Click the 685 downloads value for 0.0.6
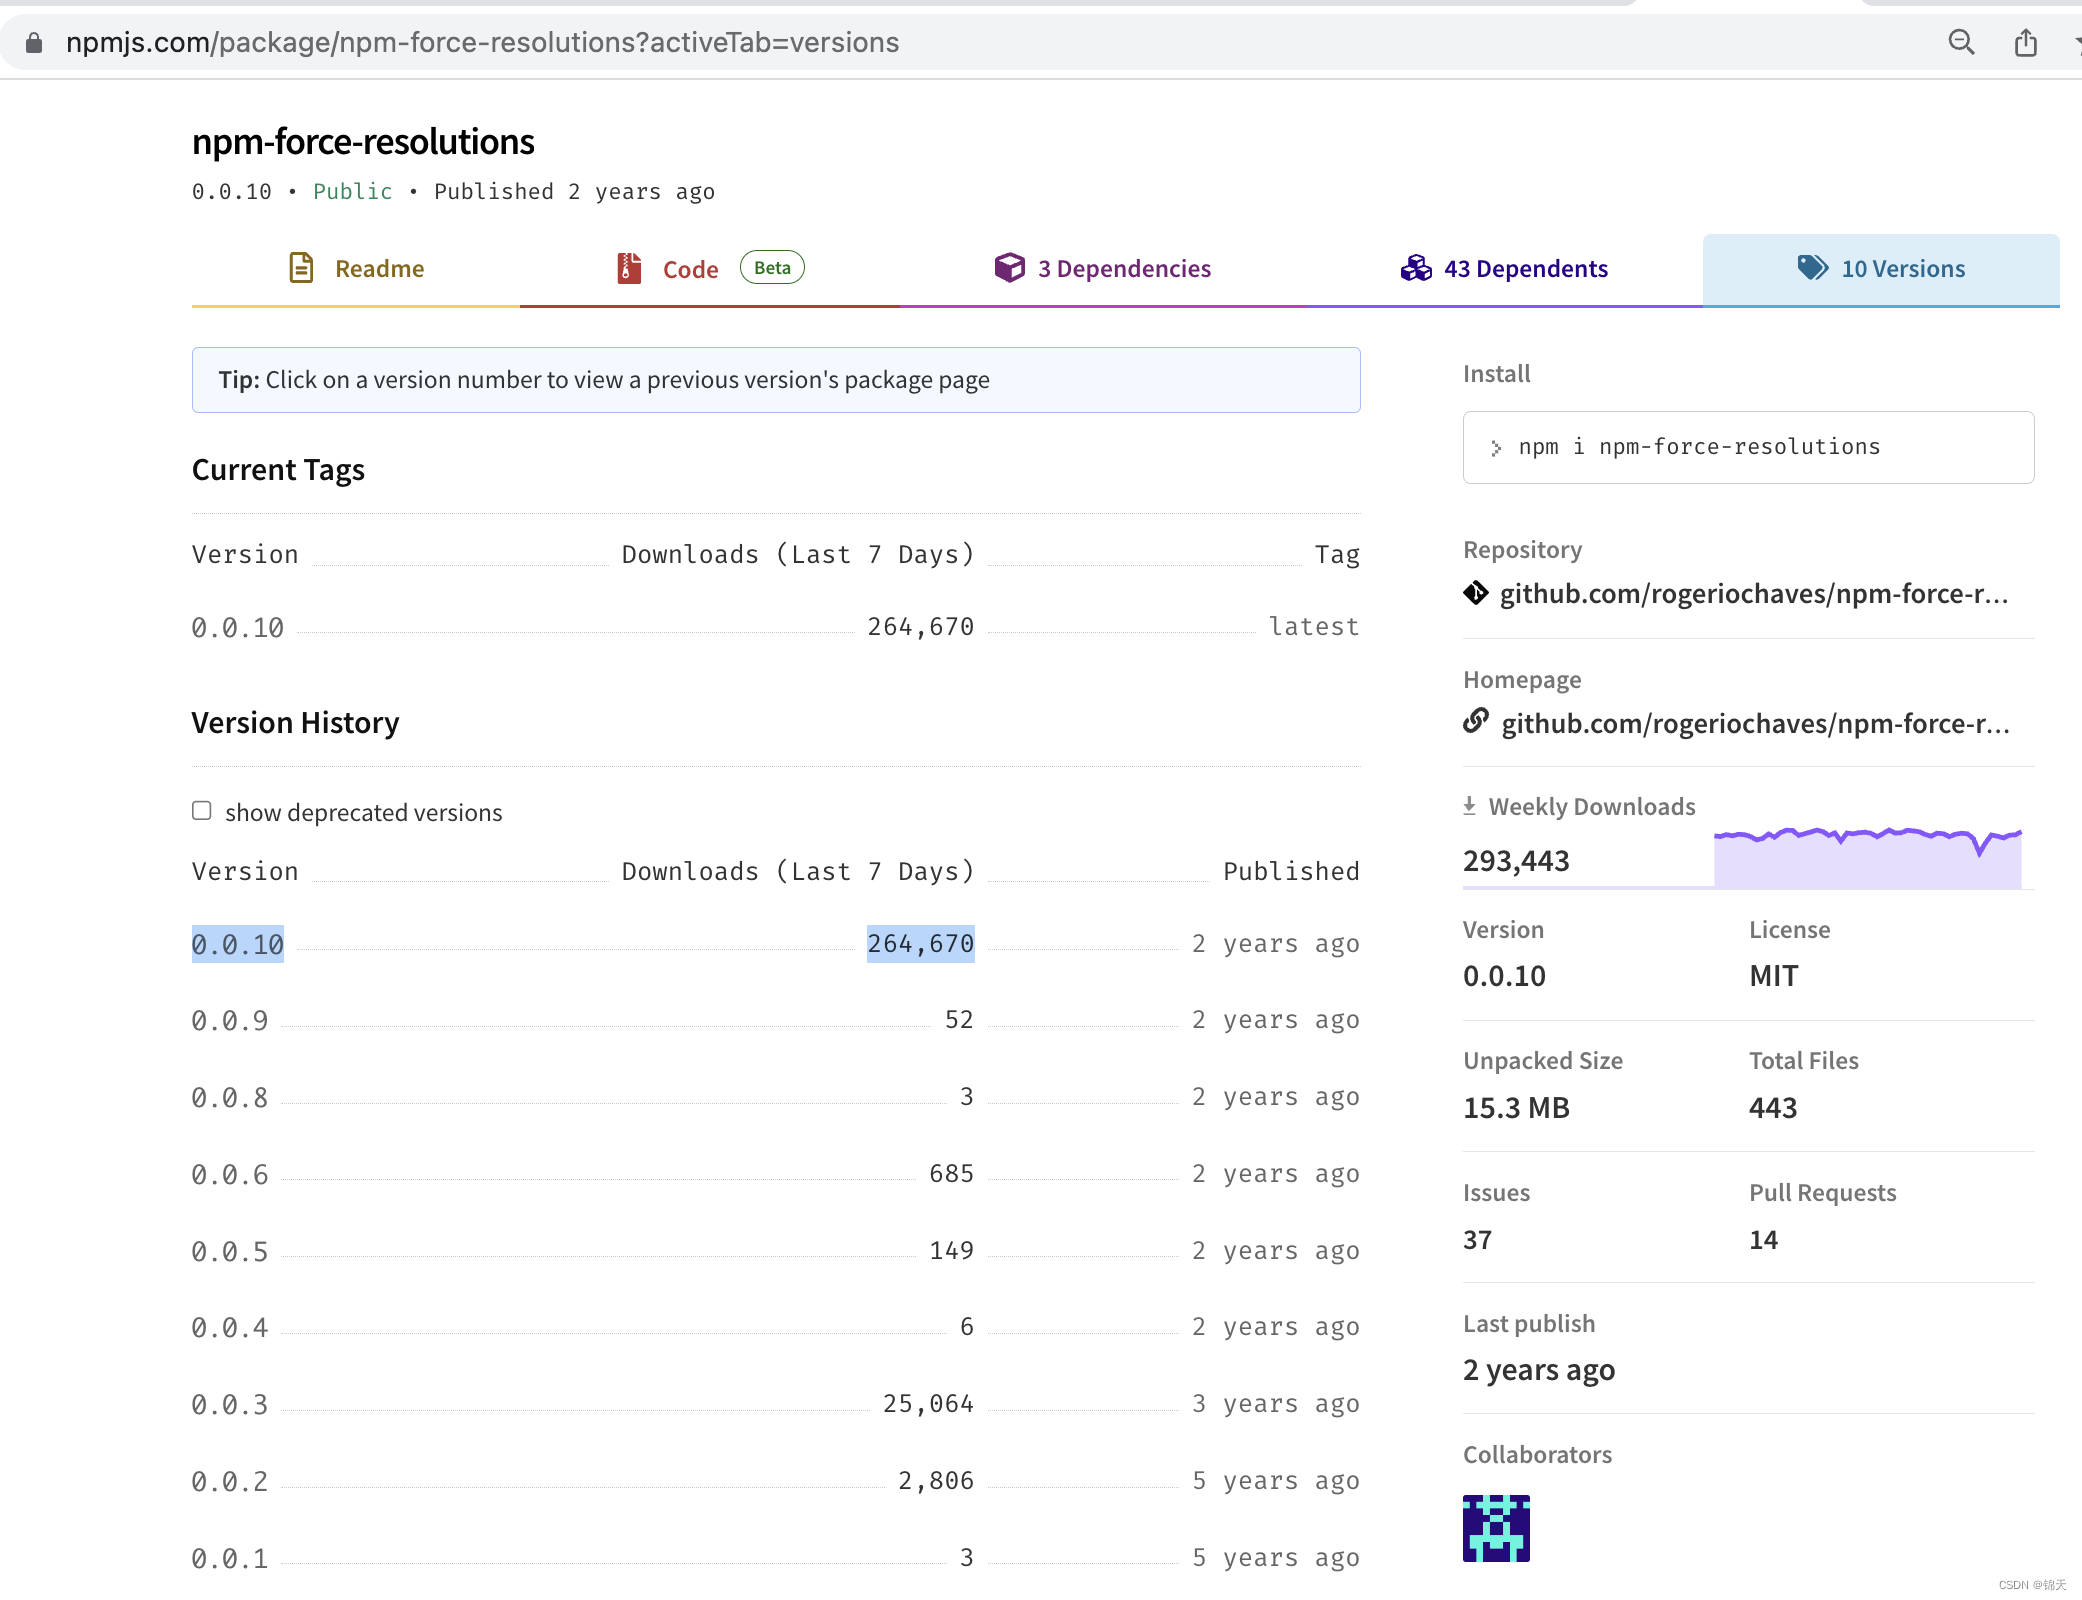 pyautogui.click(x=951, y=1174)
